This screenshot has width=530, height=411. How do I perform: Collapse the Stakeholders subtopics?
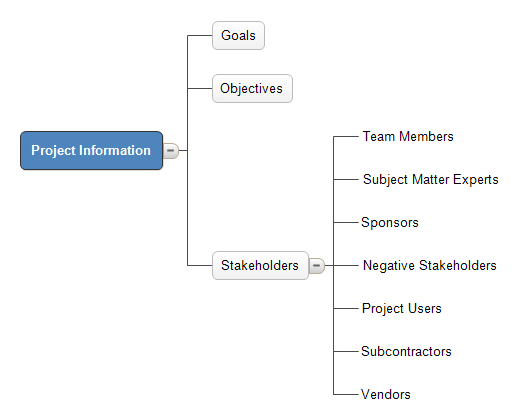pyautogui.click(x=317, y=266)
